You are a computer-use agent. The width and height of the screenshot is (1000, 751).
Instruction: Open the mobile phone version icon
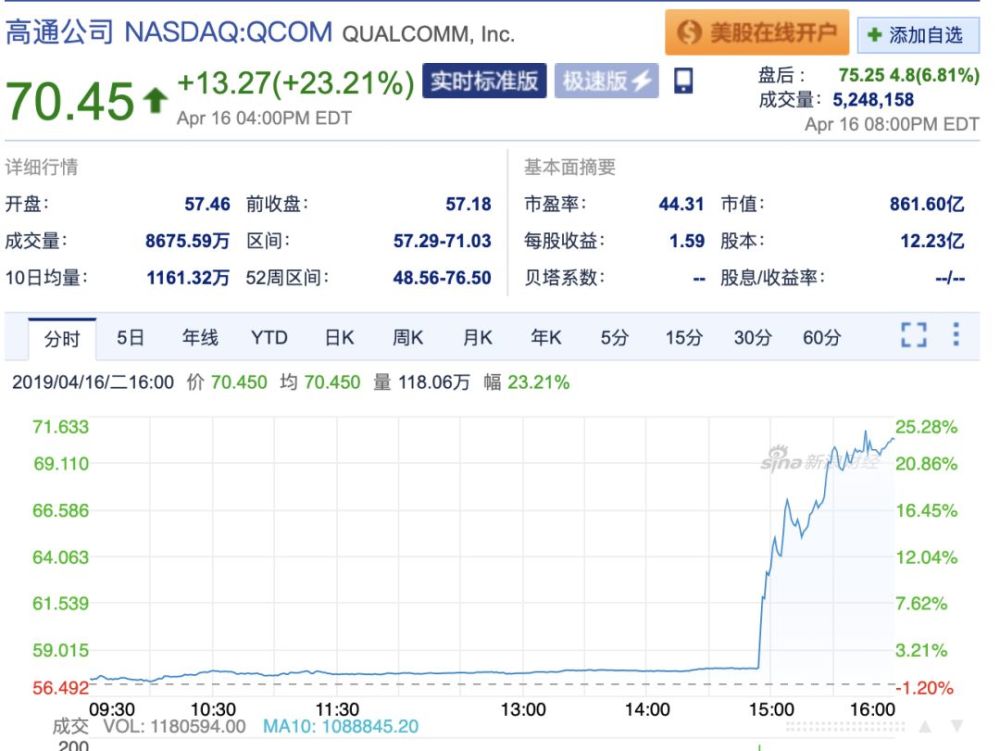pos(683,82)
